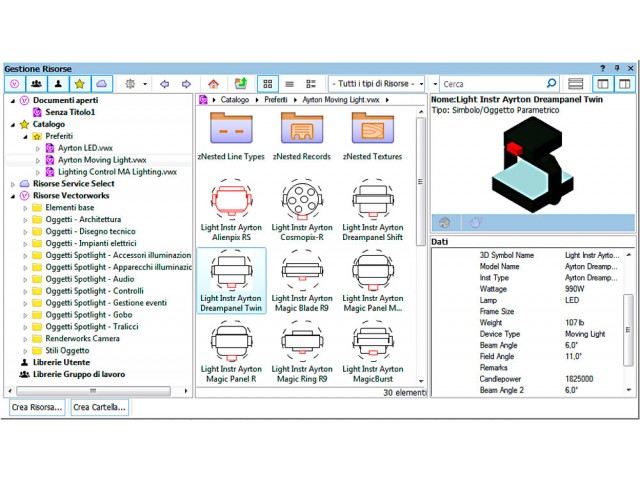Open search options dropdown arrow
This screenshot has width=640, height=480.
(435, 84)
